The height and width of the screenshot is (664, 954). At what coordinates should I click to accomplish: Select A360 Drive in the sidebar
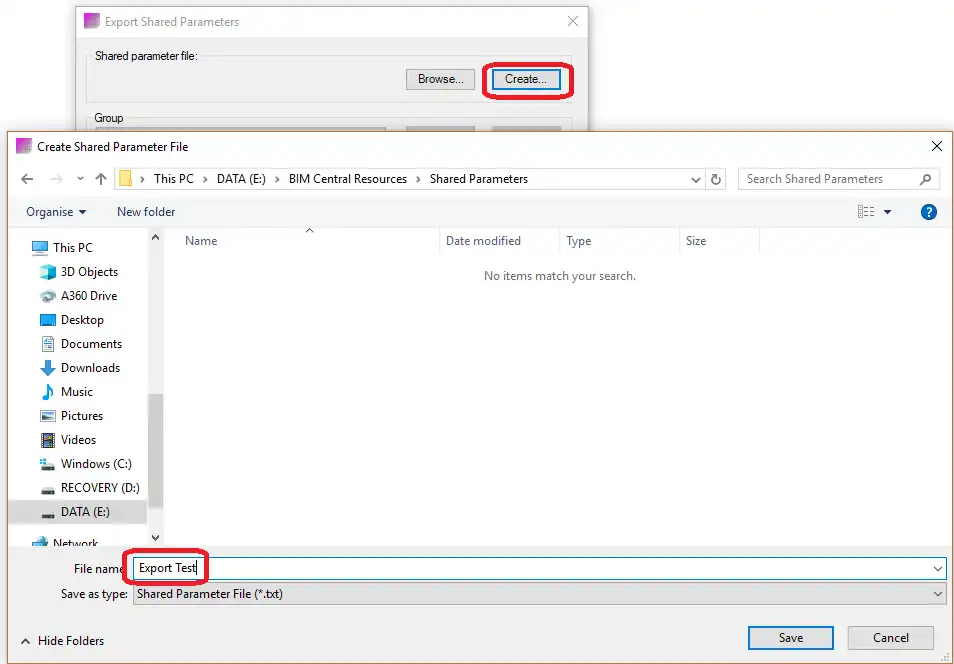pos(91,295)
